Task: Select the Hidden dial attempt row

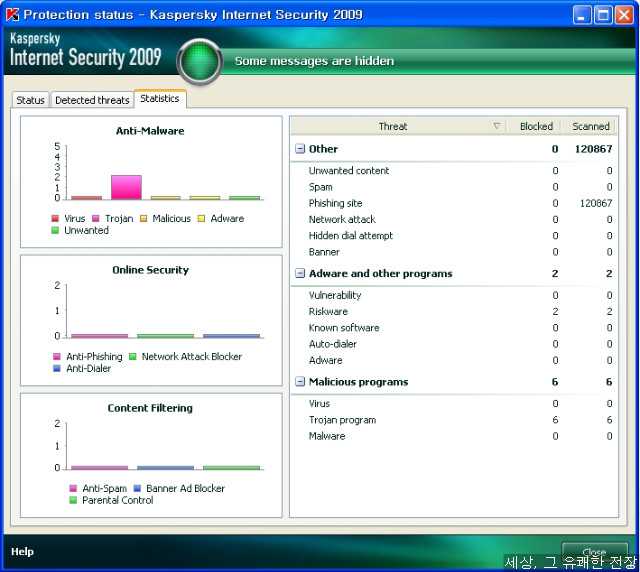Action: pyautogui.click(x=454, y=236)
